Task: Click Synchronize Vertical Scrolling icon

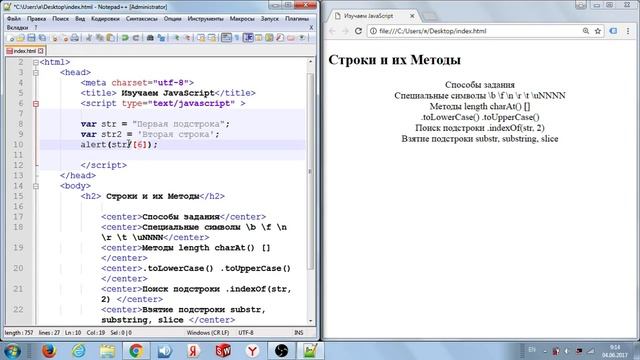Action: [x=201, y=38]
